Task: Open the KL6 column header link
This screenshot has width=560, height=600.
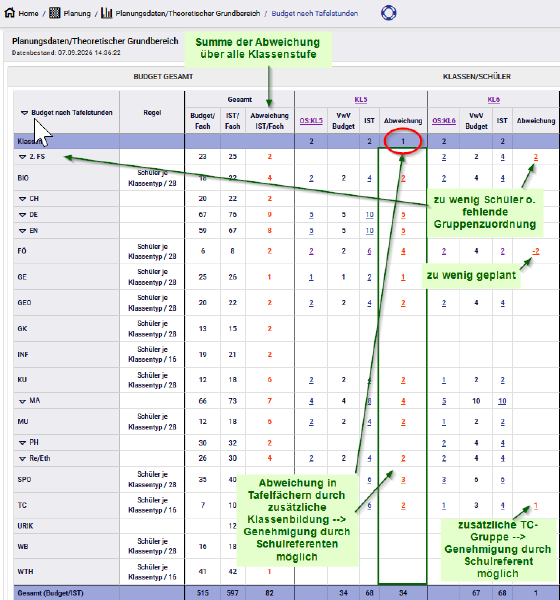Action: (493, 100)
